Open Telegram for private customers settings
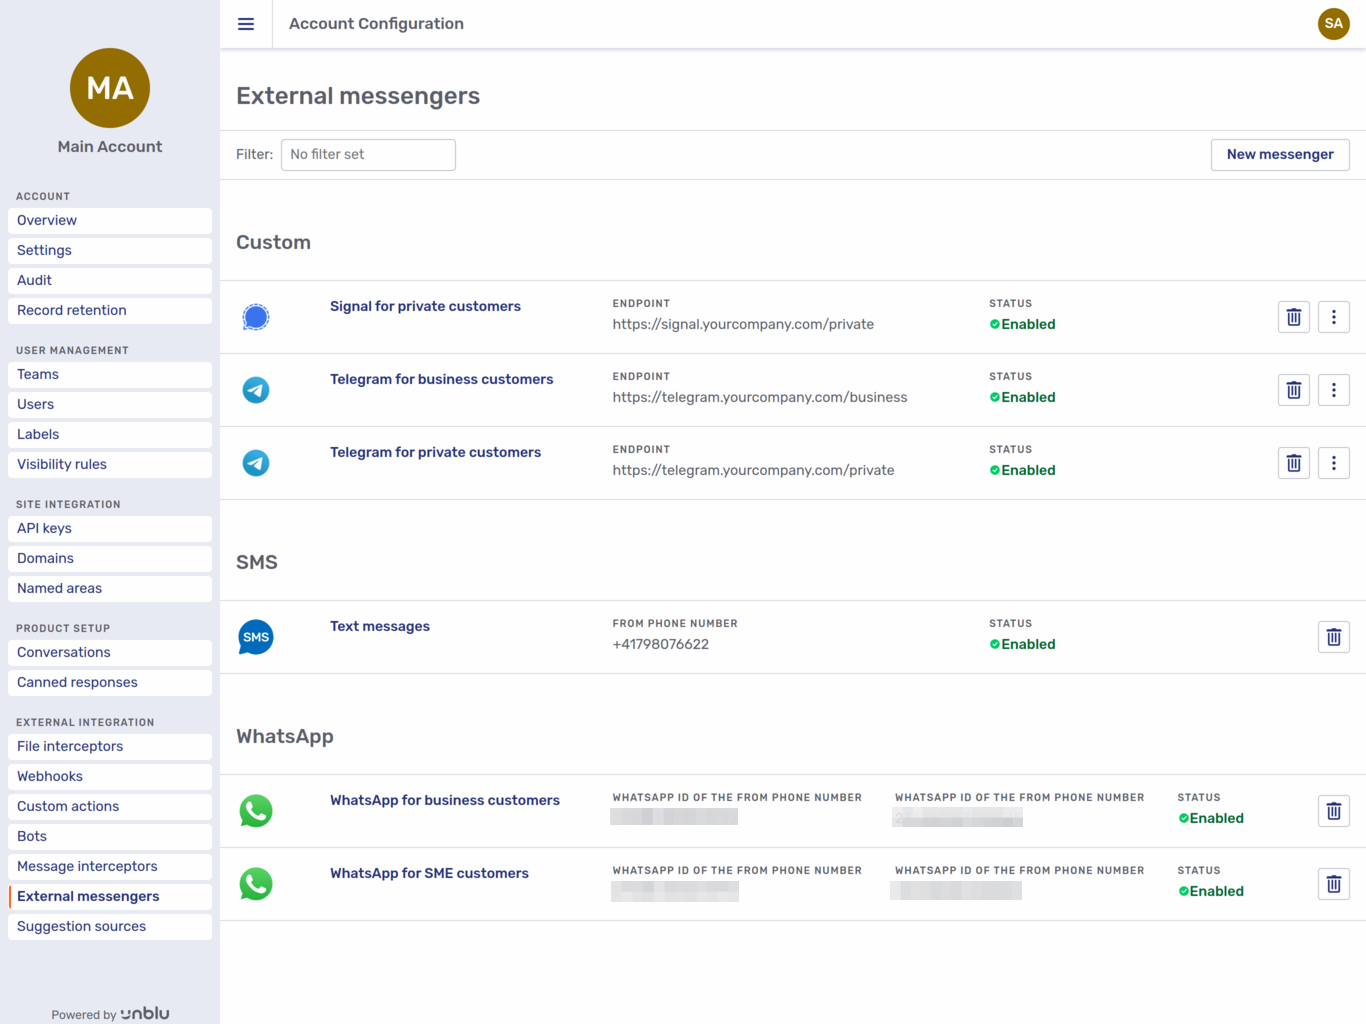The width and height of the screenshot is (1366, 1024). point(435,452)
